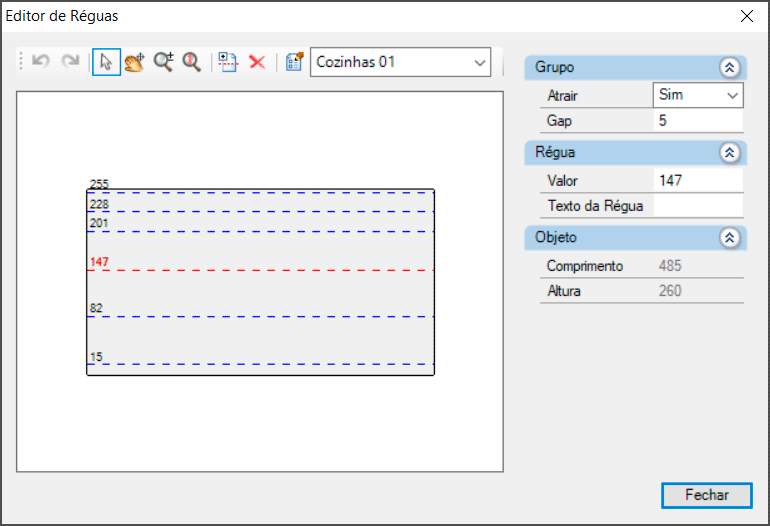
Task: Click the Fechar button
Action: tap(706, 495)
